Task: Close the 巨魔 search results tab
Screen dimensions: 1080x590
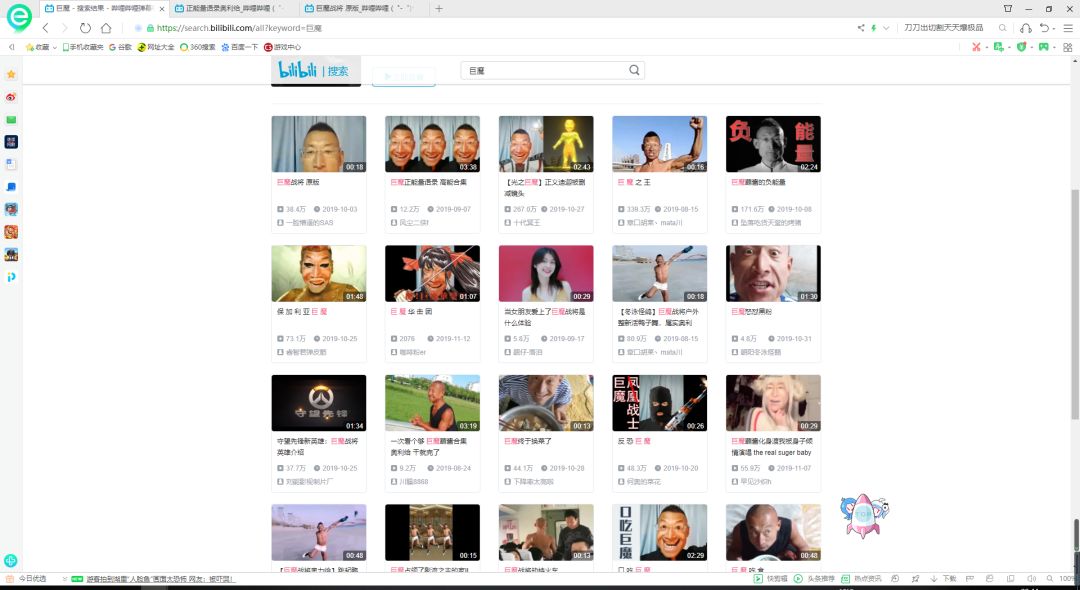Action: pyautogui.click(x=162, y=9)
